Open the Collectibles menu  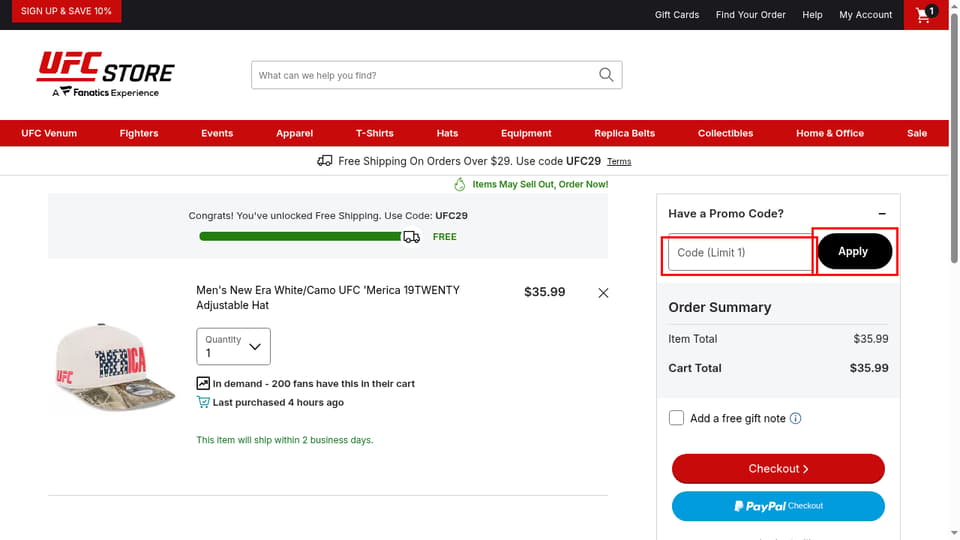[x=726, y=133]
